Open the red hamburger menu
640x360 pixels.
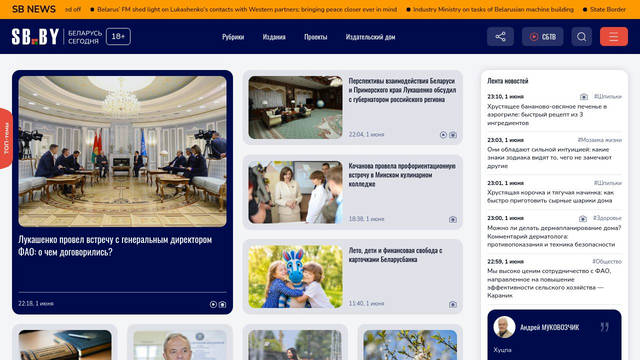614,37
